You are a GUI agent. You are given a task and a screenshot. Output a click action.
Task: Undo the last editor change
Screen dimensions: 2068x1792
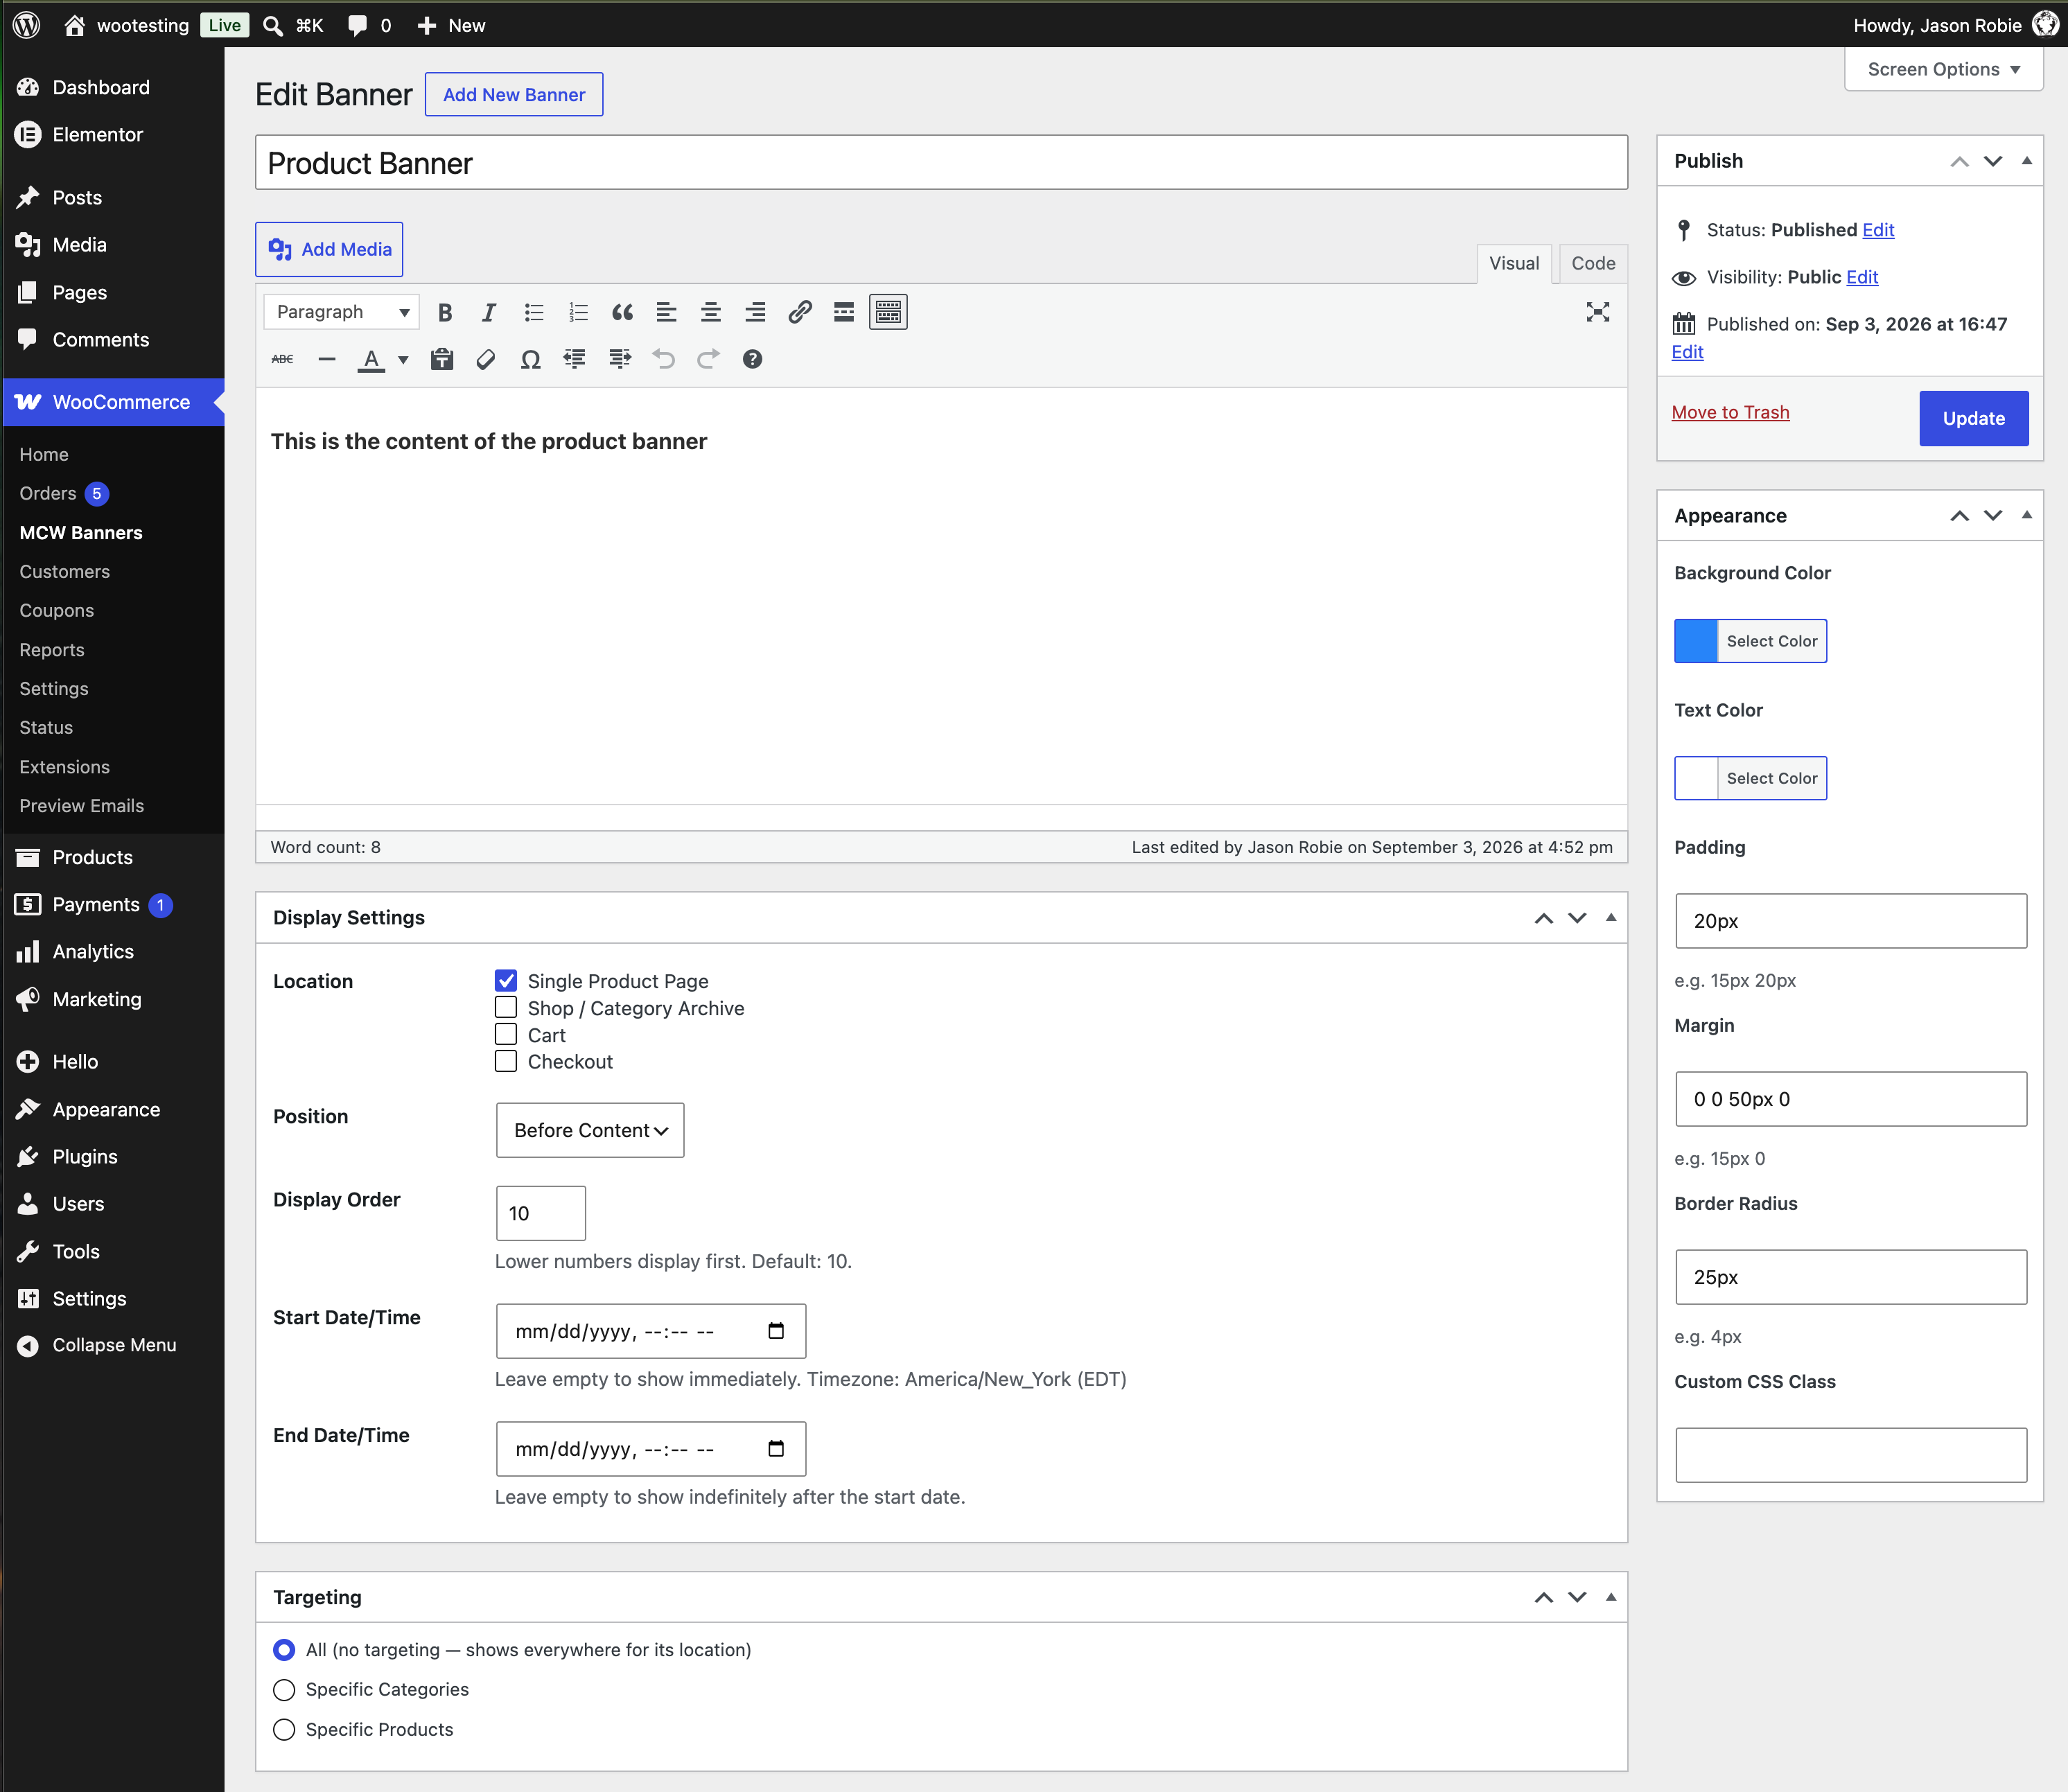pyautogui.click(x=664, y=359)
